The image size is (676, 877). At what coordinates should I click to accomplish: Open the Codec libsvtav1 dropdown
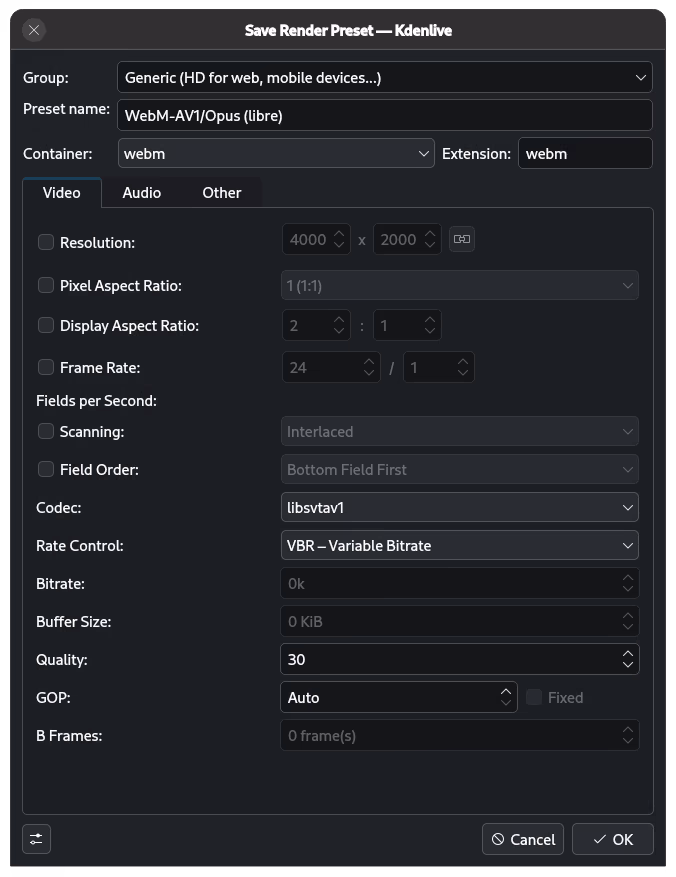[460, 508]
